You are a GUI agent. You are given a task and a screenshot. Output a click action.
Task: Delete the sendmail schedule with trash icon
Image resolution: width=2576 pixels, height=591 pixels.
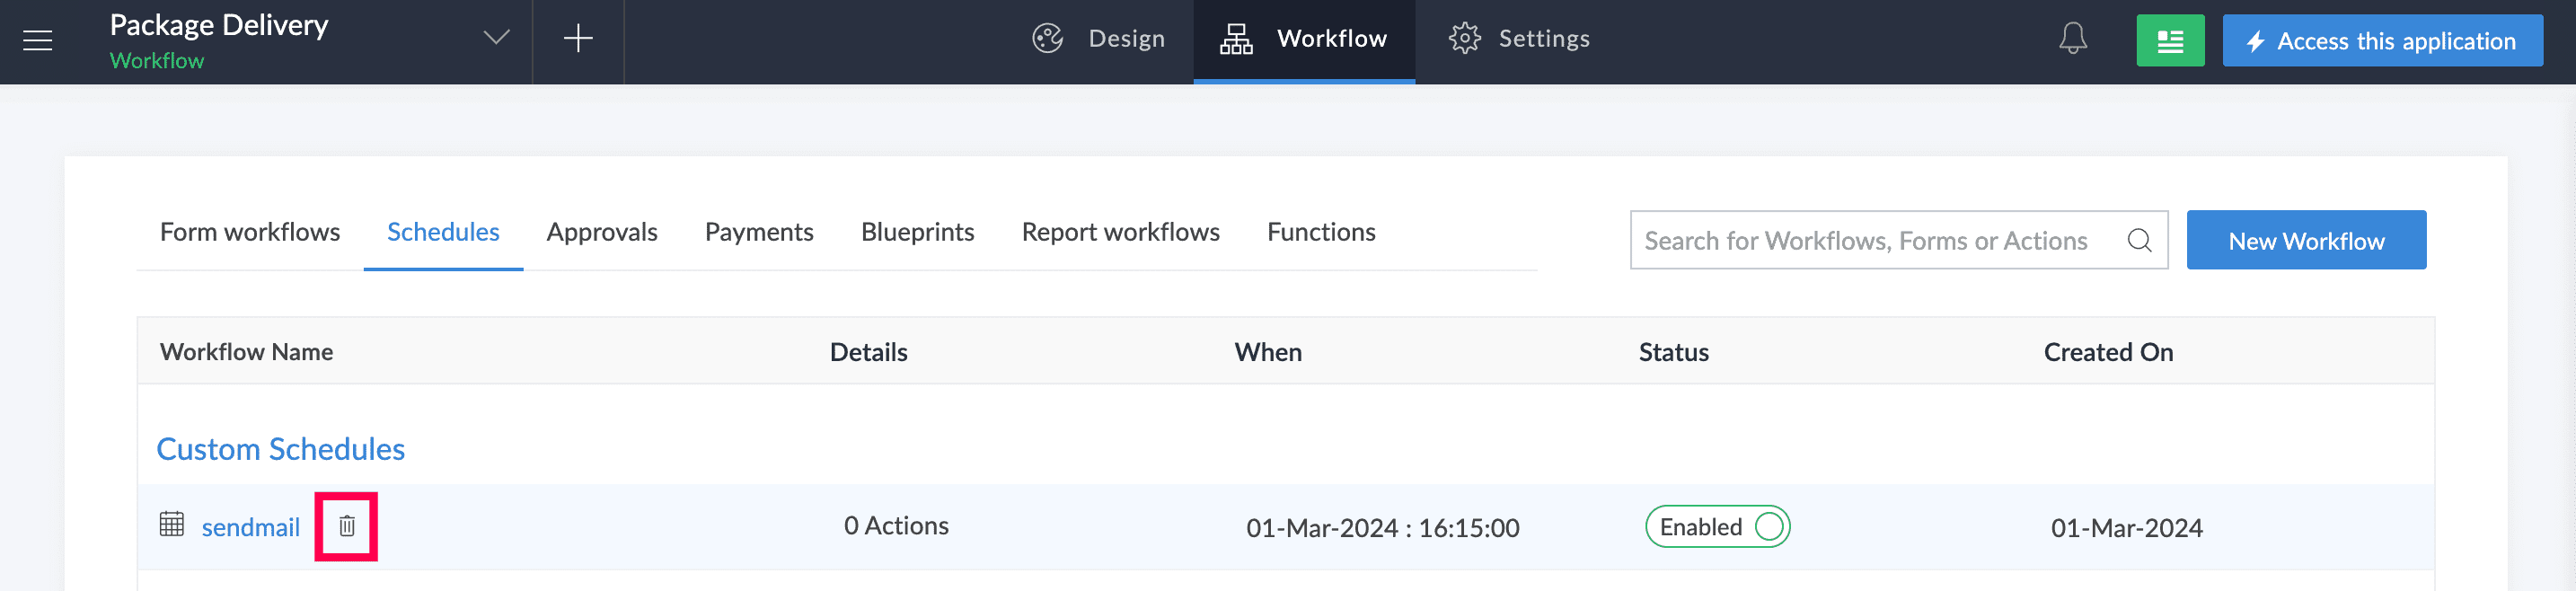[x=346, y=526]
